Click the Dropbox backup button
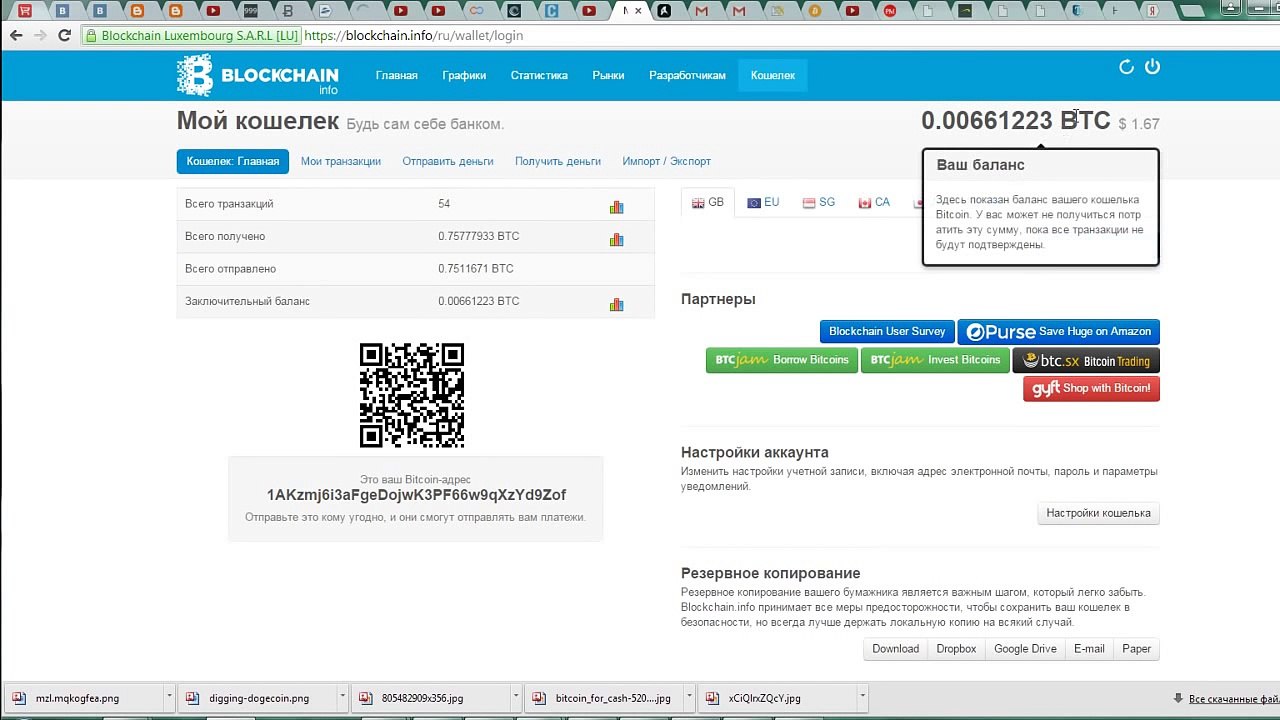This screenshot has height=720, width=1280. (956, 649)
